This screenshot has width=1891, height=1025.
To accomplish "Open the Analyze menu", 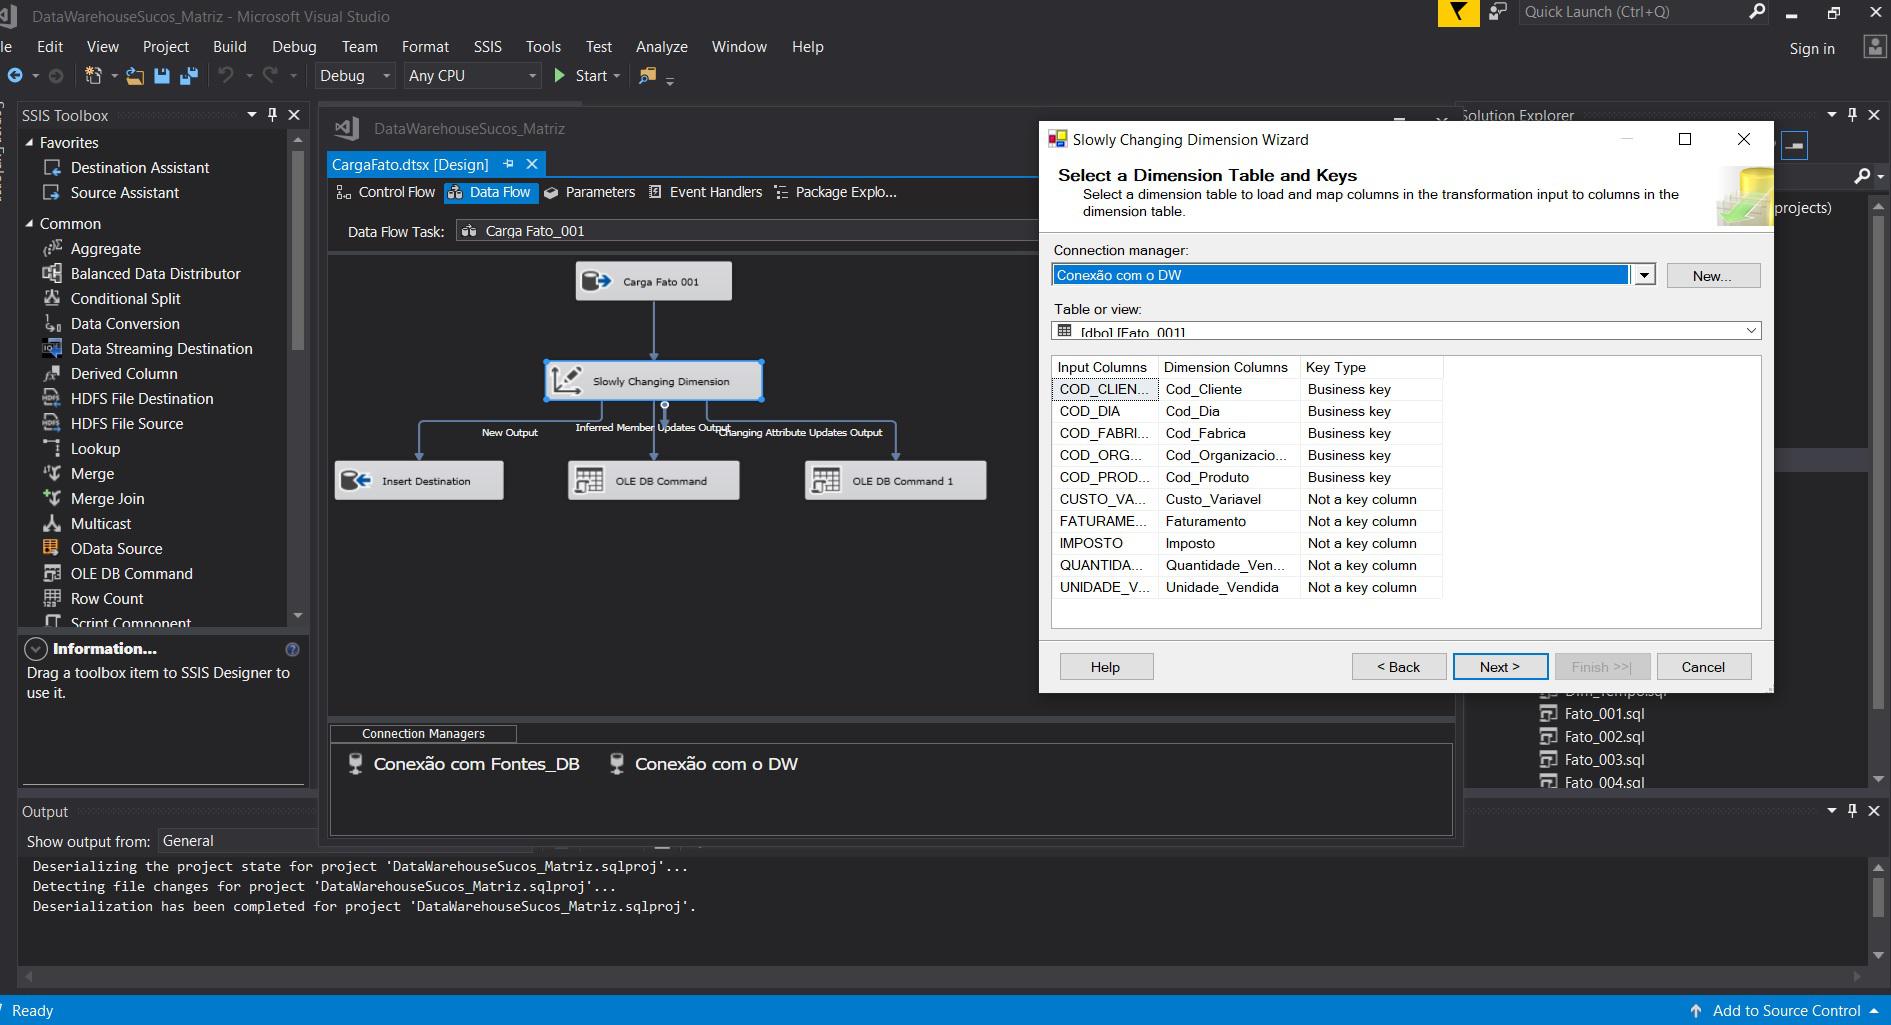I will click(662, 47).
